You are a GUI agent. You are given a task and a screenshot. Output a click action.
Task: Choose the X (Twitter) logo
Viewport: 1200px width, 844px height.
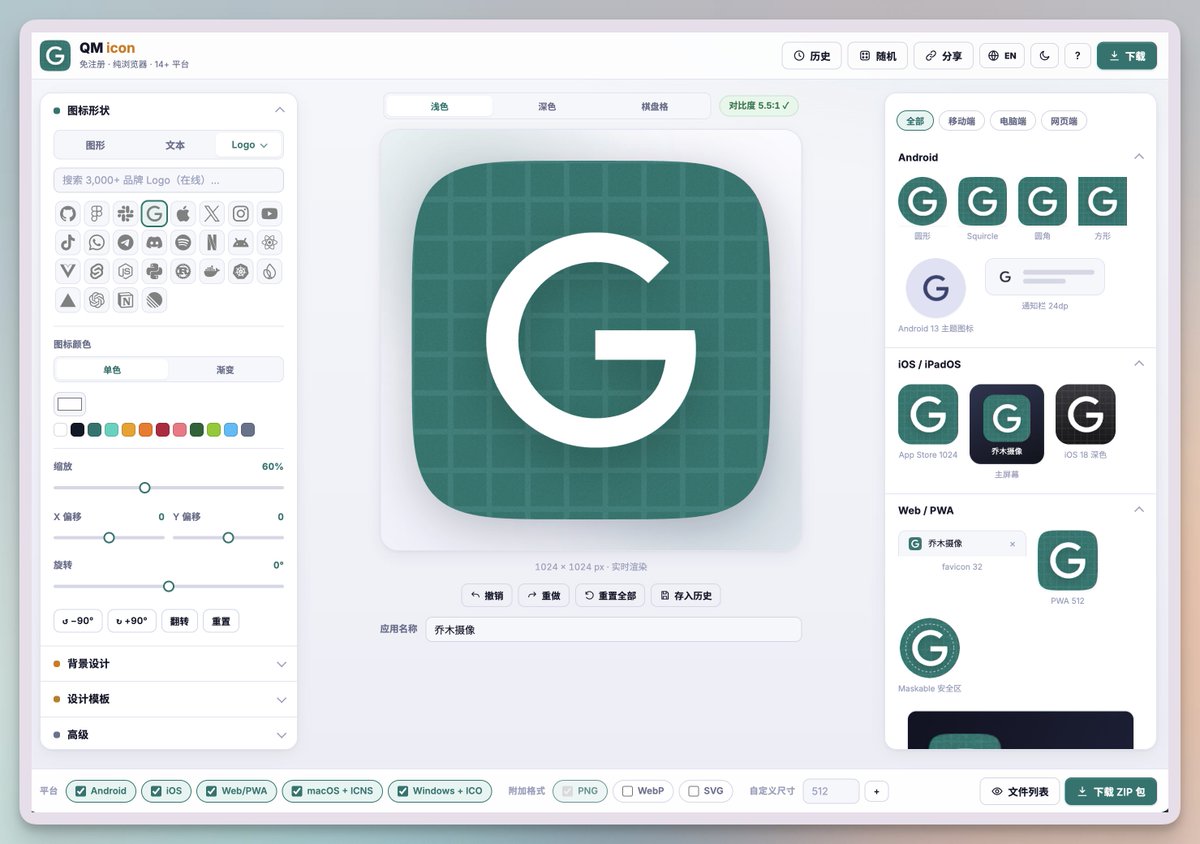coord(212,213)
